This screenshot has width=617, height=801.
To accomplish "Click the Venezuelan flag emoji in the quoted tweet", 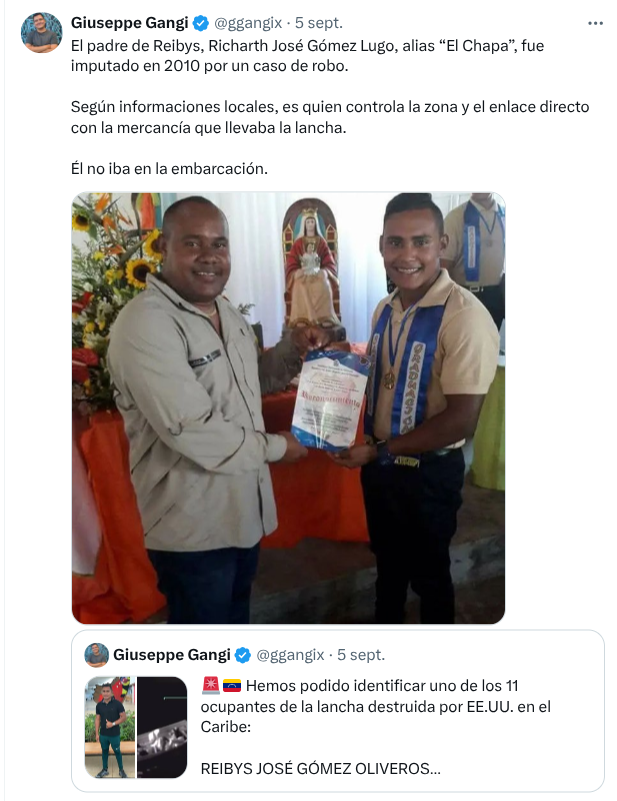I will (x=232, y=686).
